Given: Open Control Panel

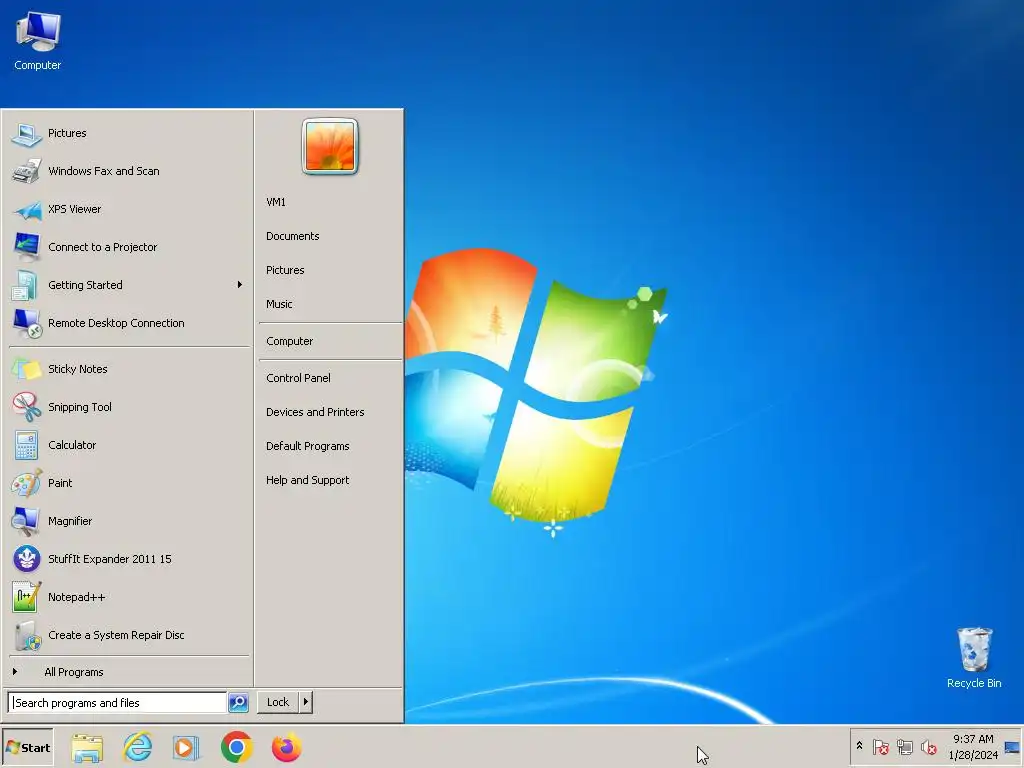Looking at the screenshot, I should (x=298, y=378).
